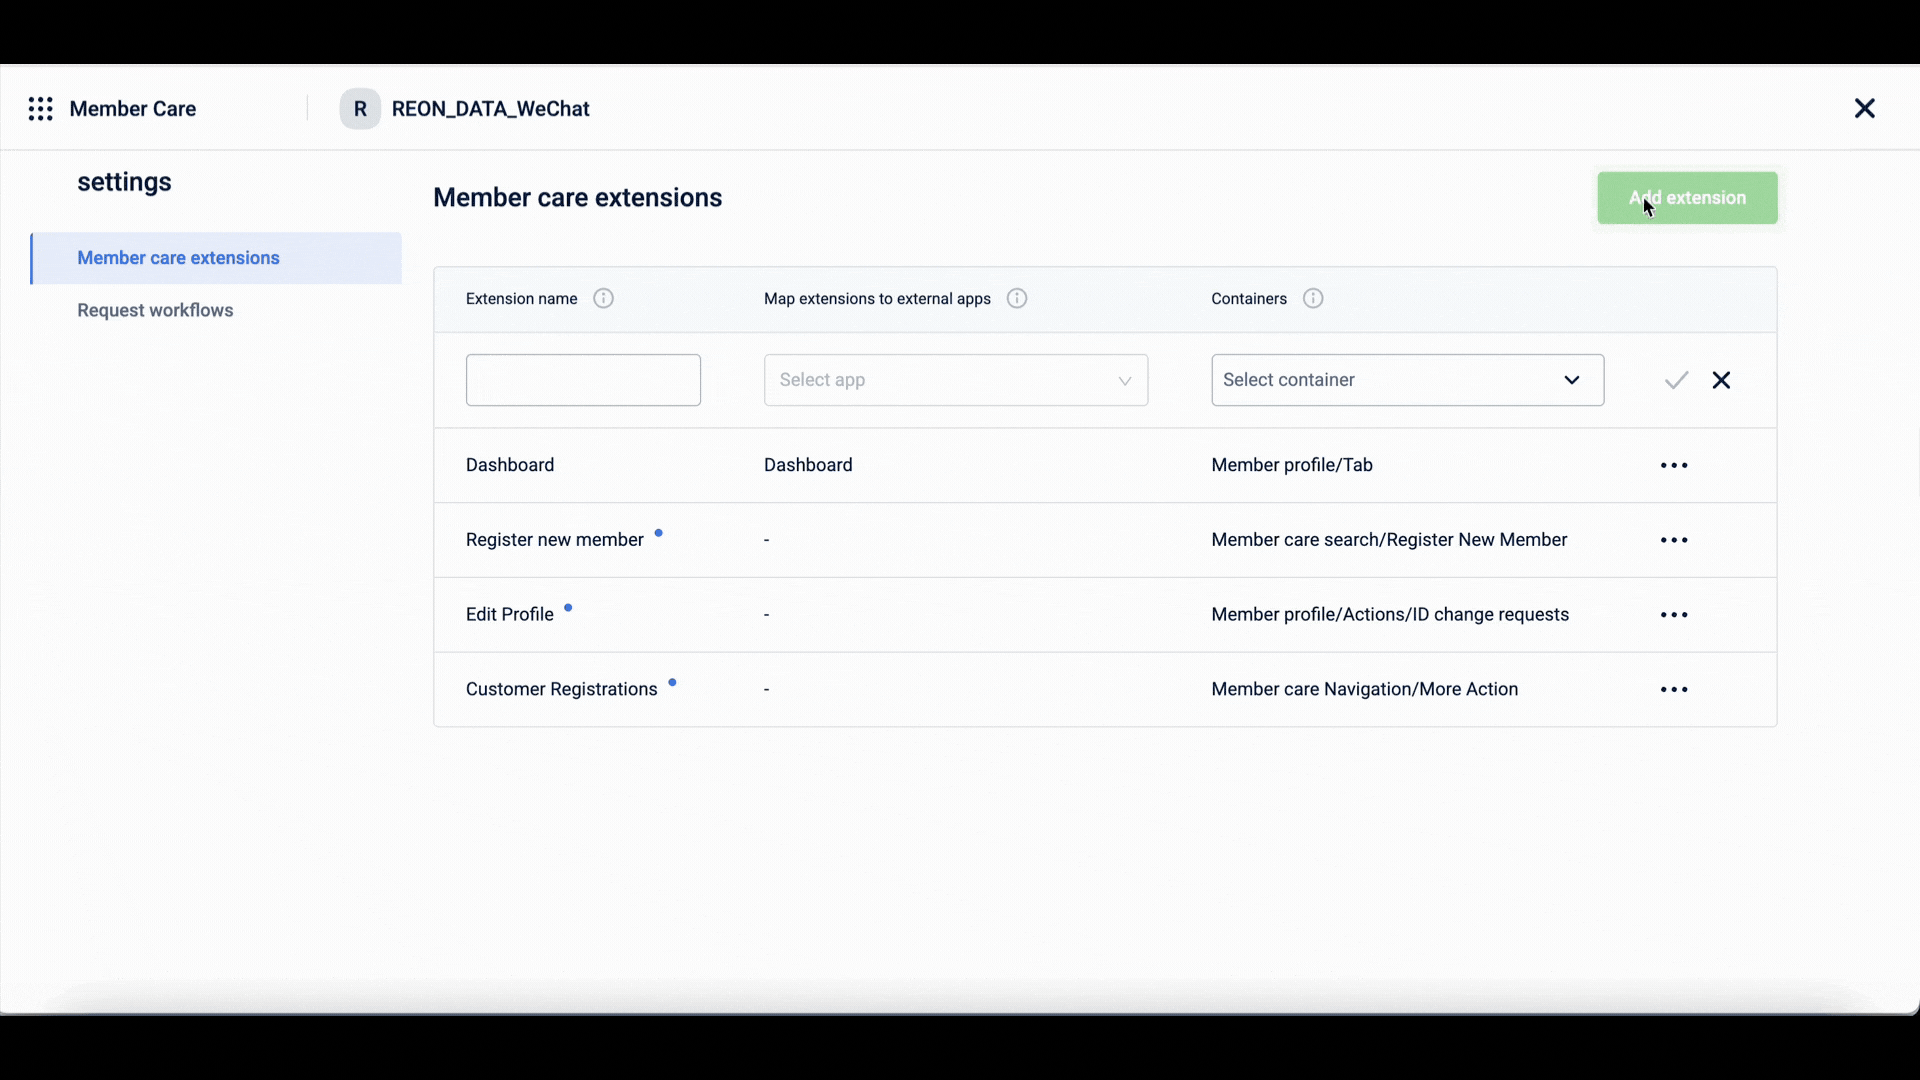Open more options for Customer Registrations row
This screenshot has height=1080, width=1920.
tap(1674, 690)
